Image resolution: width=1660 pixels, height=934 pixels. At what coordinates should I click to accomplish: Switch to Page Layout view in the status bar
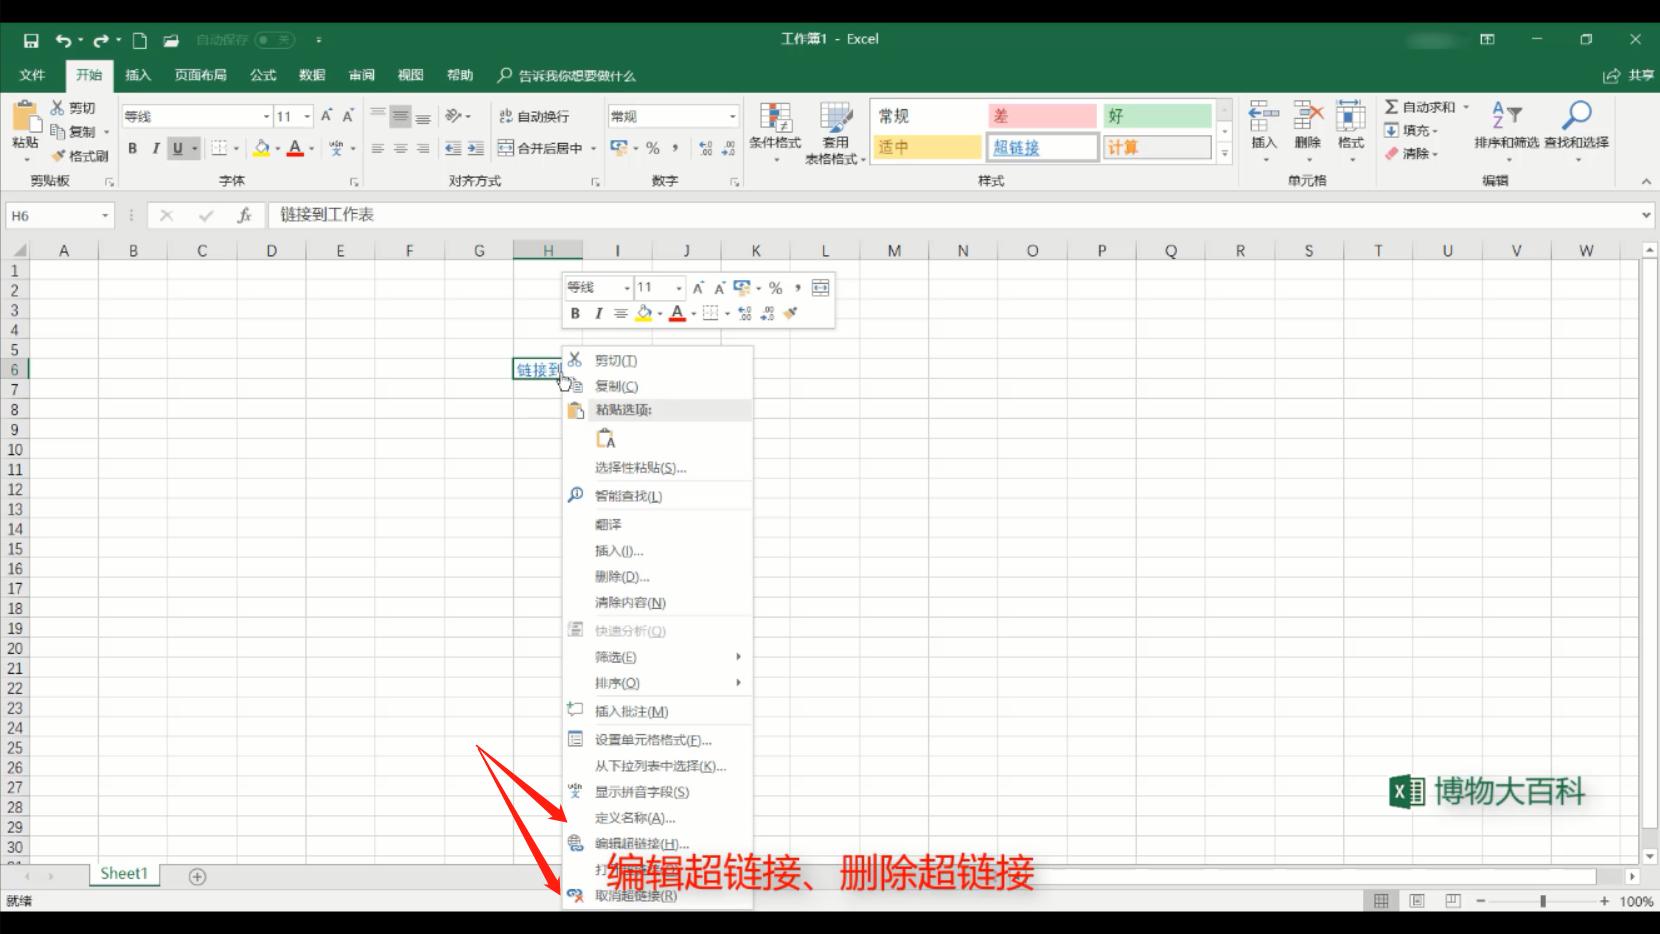pyautogui.click(x=1417, y=901)
